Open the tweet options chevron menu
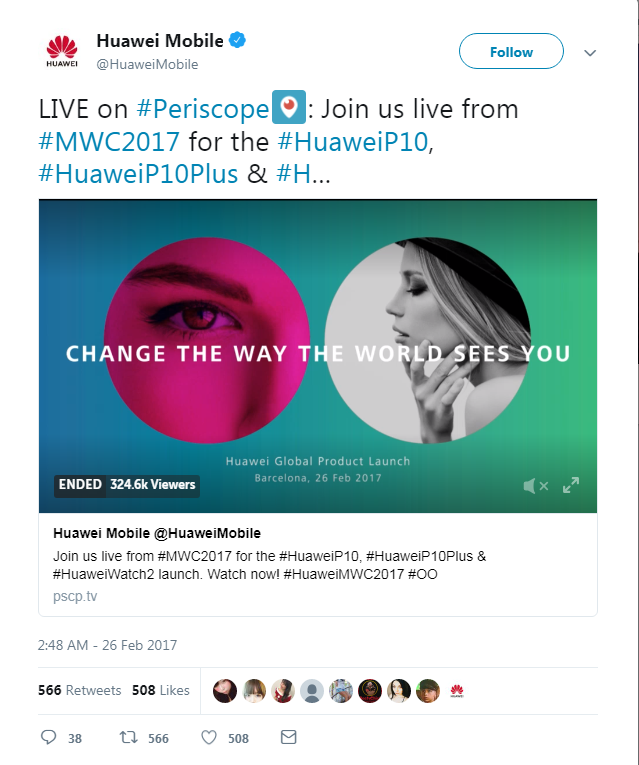This screenshot has width=639, height=765. coord(590,53)
